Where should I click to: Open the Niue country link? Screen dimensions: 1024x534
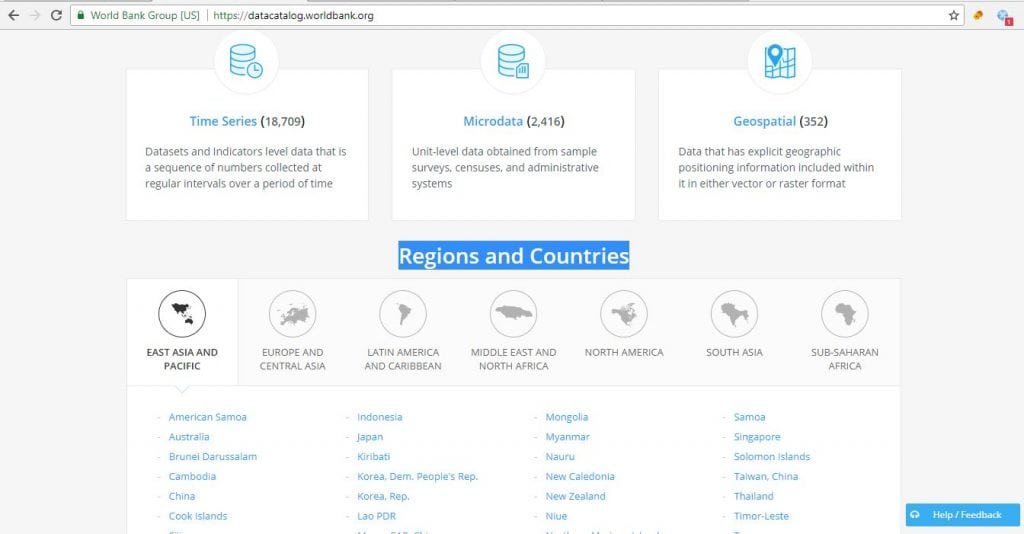pos(556,516)
